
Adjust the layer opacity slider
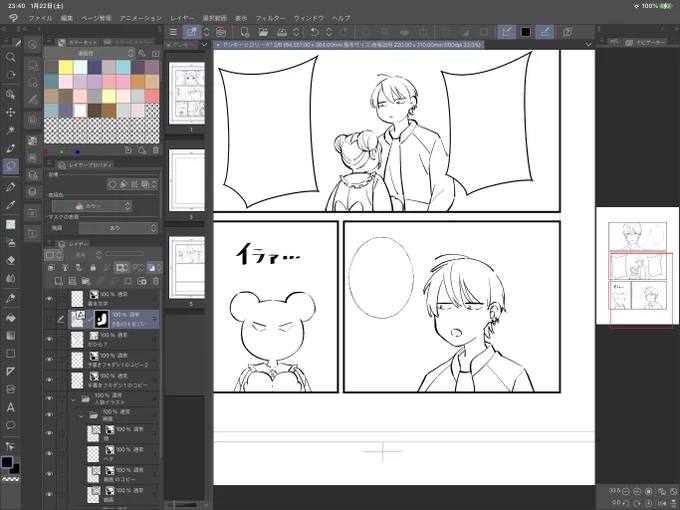coord(124,254)
